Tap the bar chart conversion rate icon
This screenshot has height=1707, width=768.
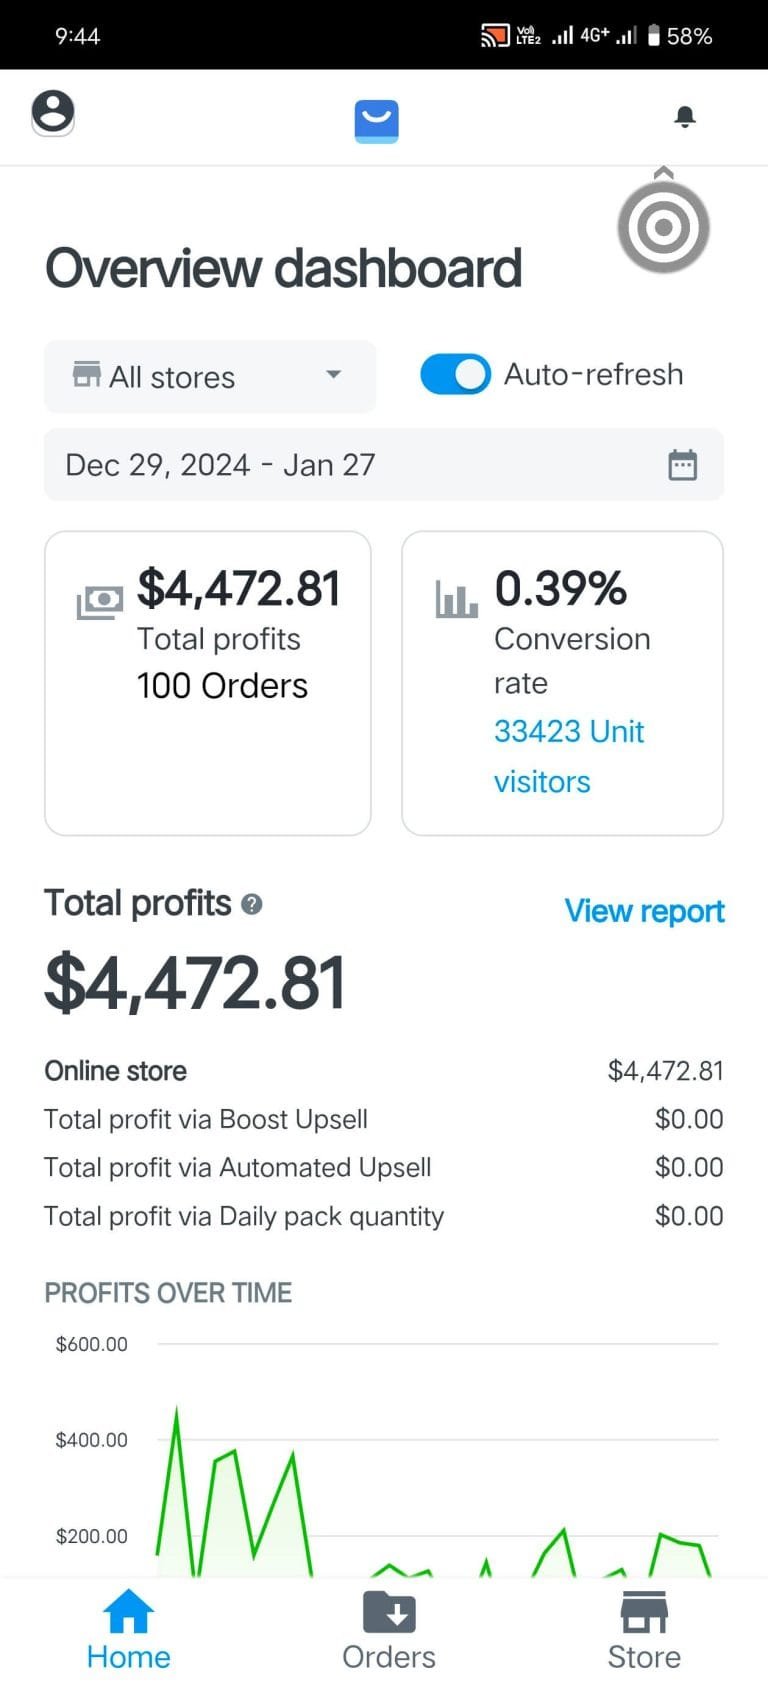[x=456, y=599]
